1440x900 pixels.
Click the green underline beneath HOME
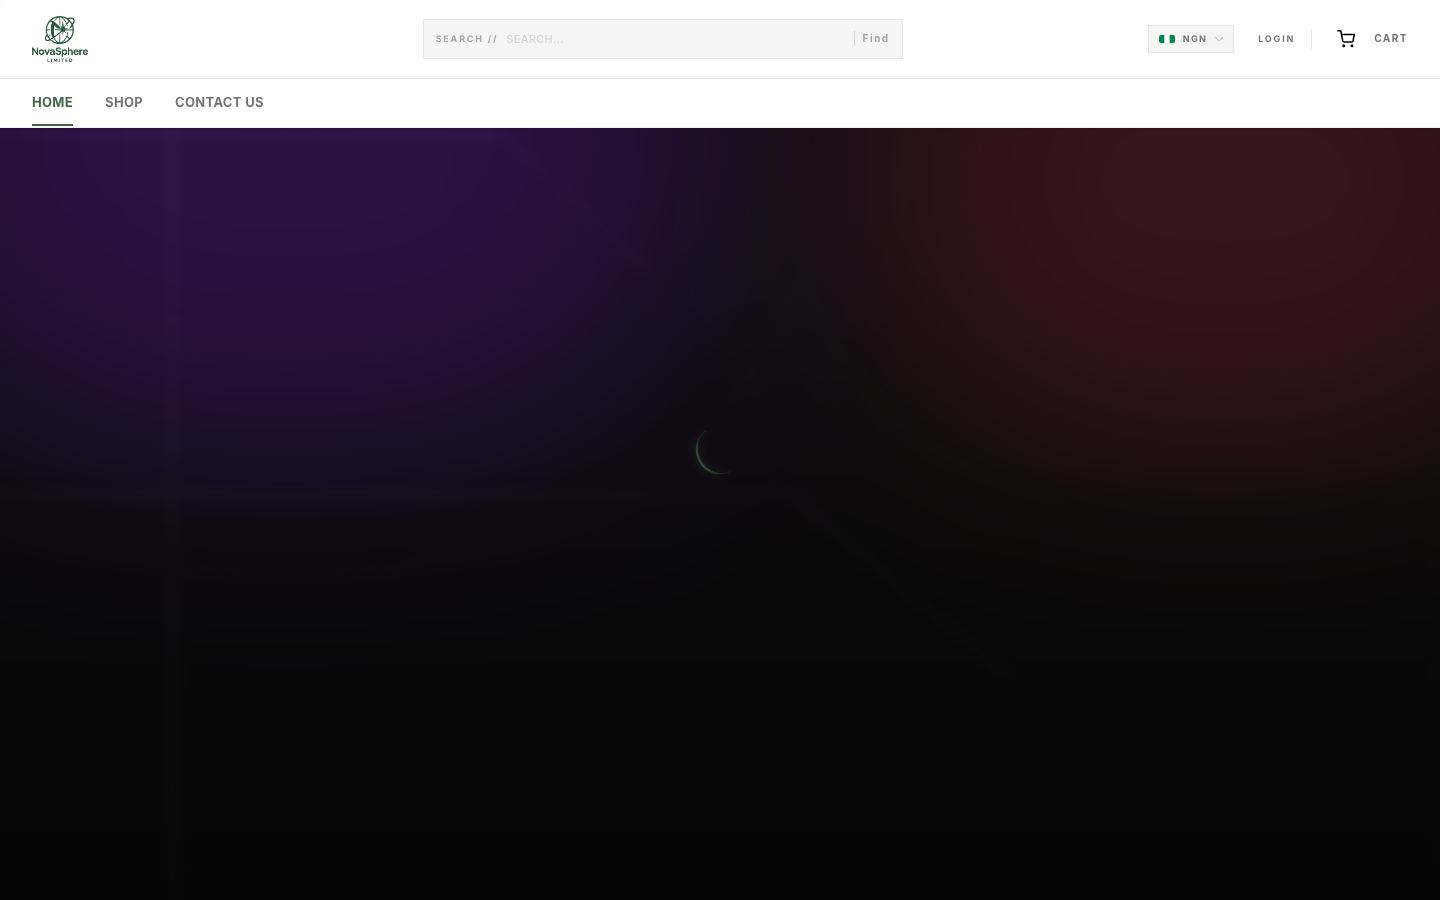coord(52,125)
